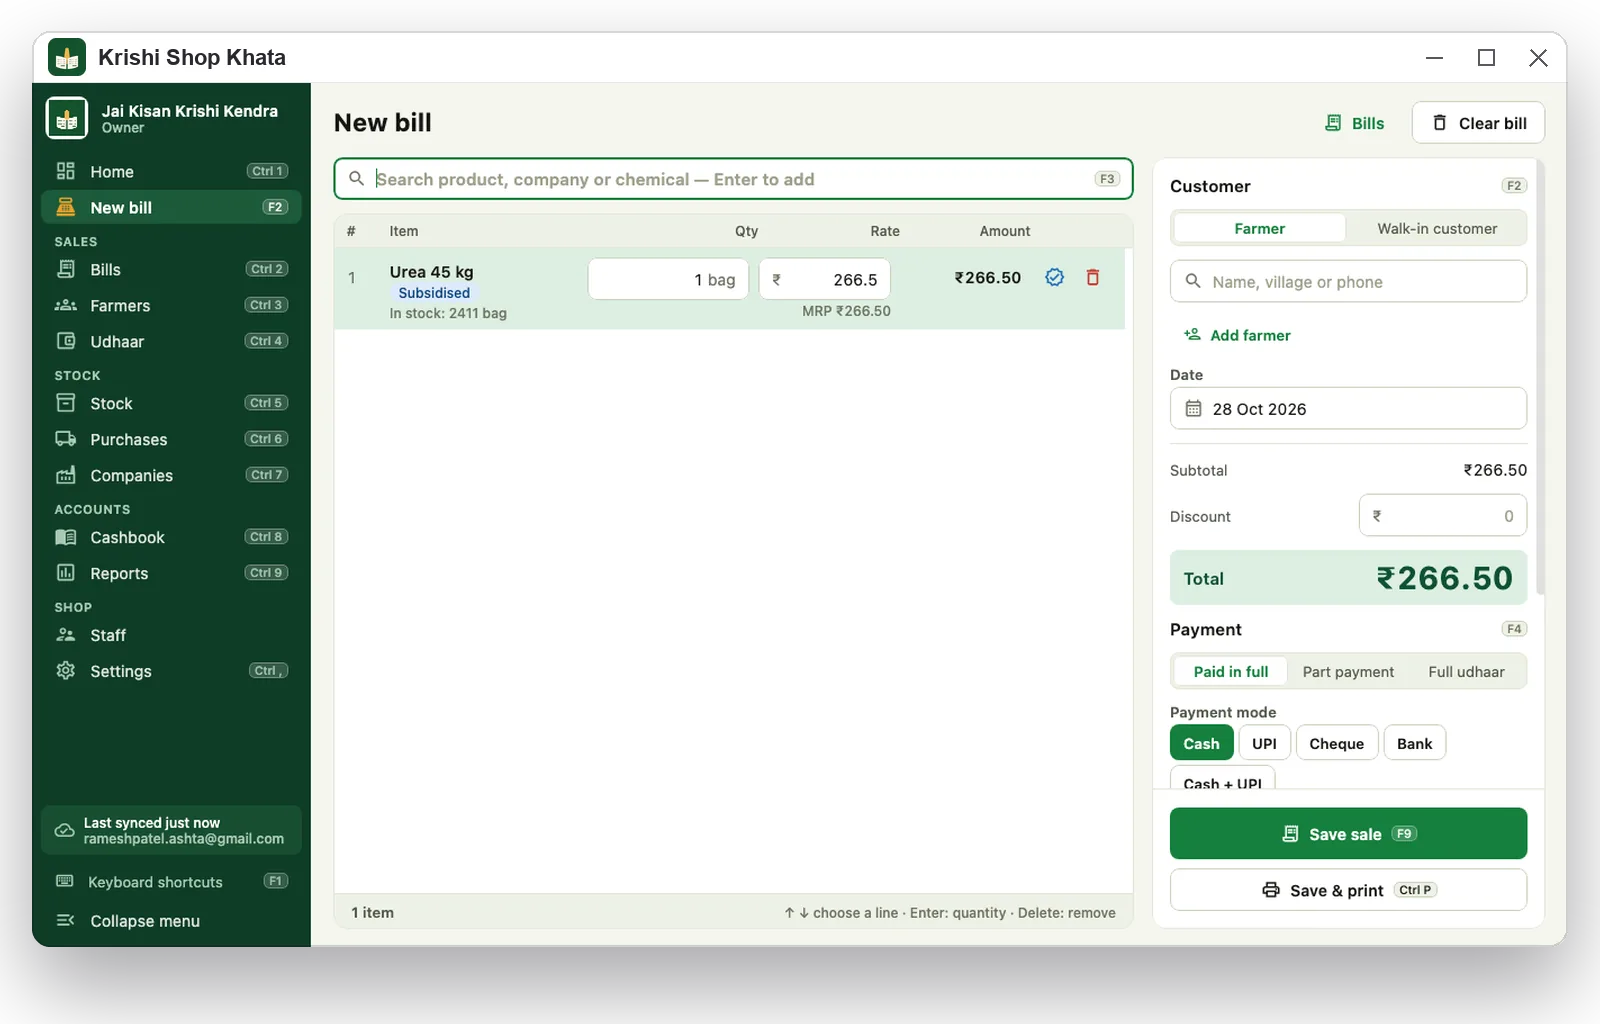1600x1024 pixels.
Task: Switch to Walk-in customer
Action: click(x=1437, y=229)
